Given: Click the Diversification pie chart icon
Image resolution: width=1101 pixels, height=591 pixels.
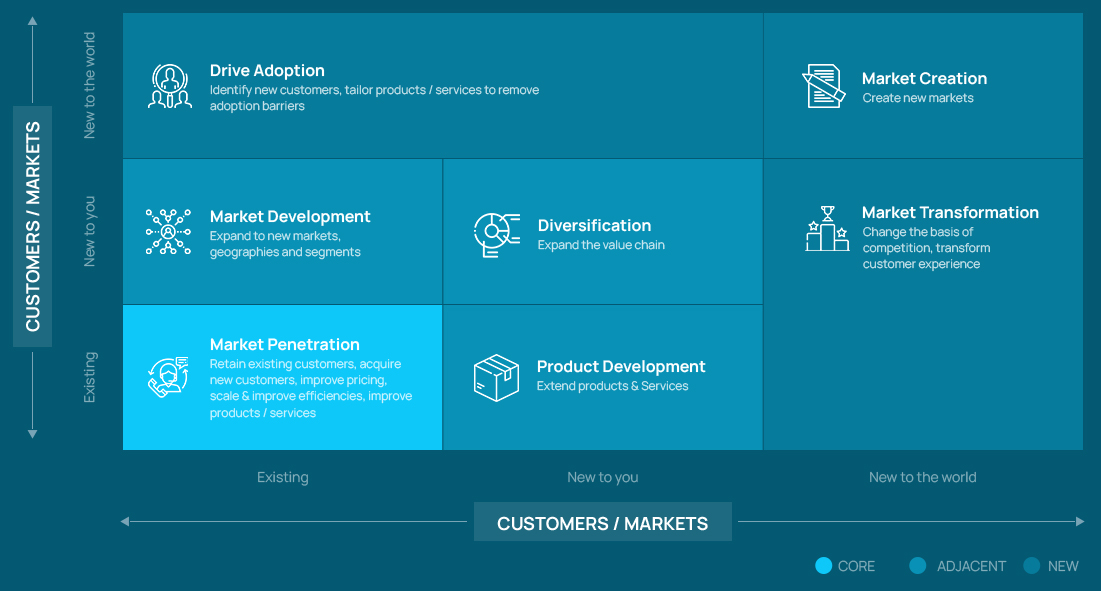Looking at the screenshot, I should tap(496, 235).
